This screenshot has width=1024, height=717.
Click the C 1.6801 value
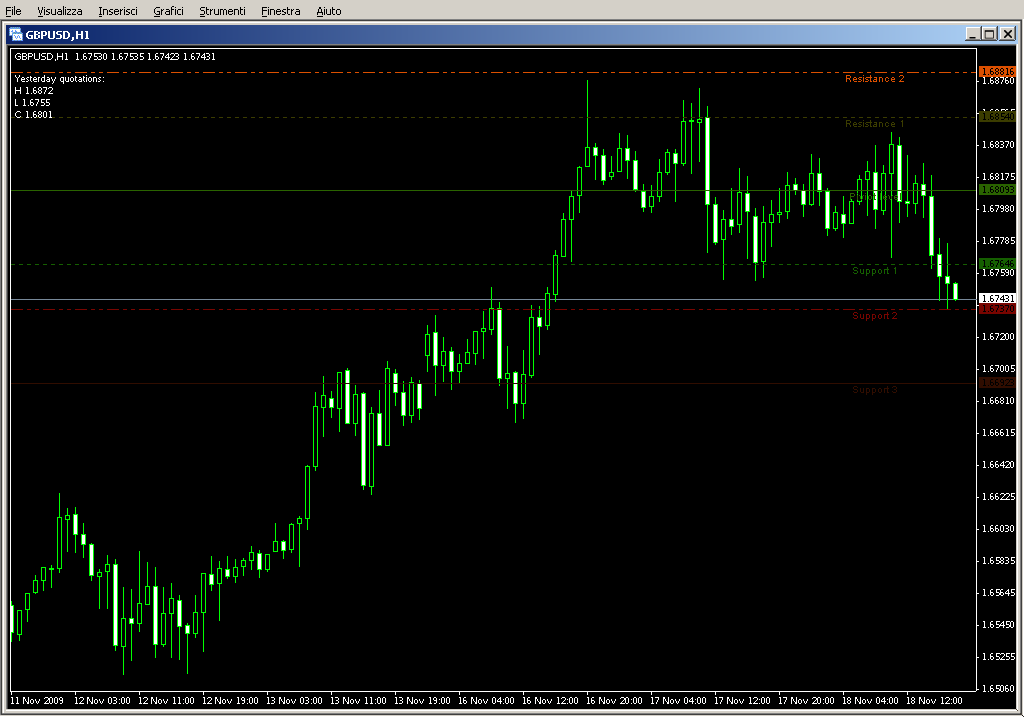(33, 115)
